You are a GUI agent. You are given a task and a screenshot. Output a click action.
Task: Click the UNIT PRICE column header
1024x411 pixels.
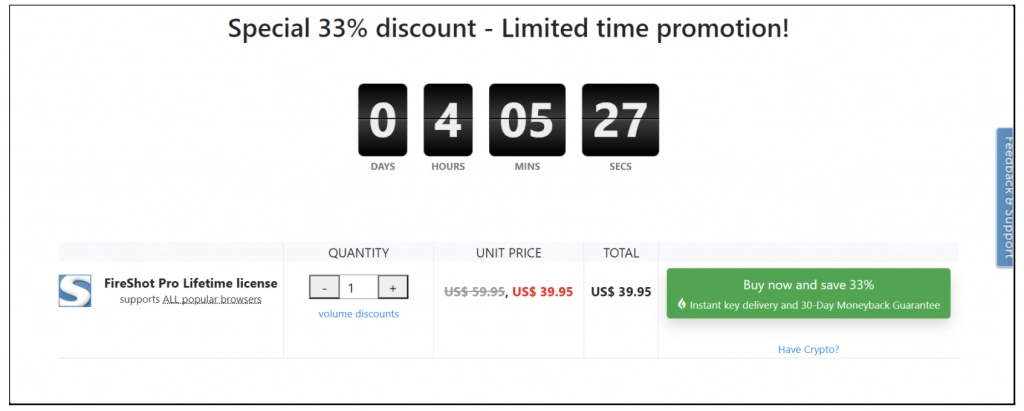pos(508,253)
